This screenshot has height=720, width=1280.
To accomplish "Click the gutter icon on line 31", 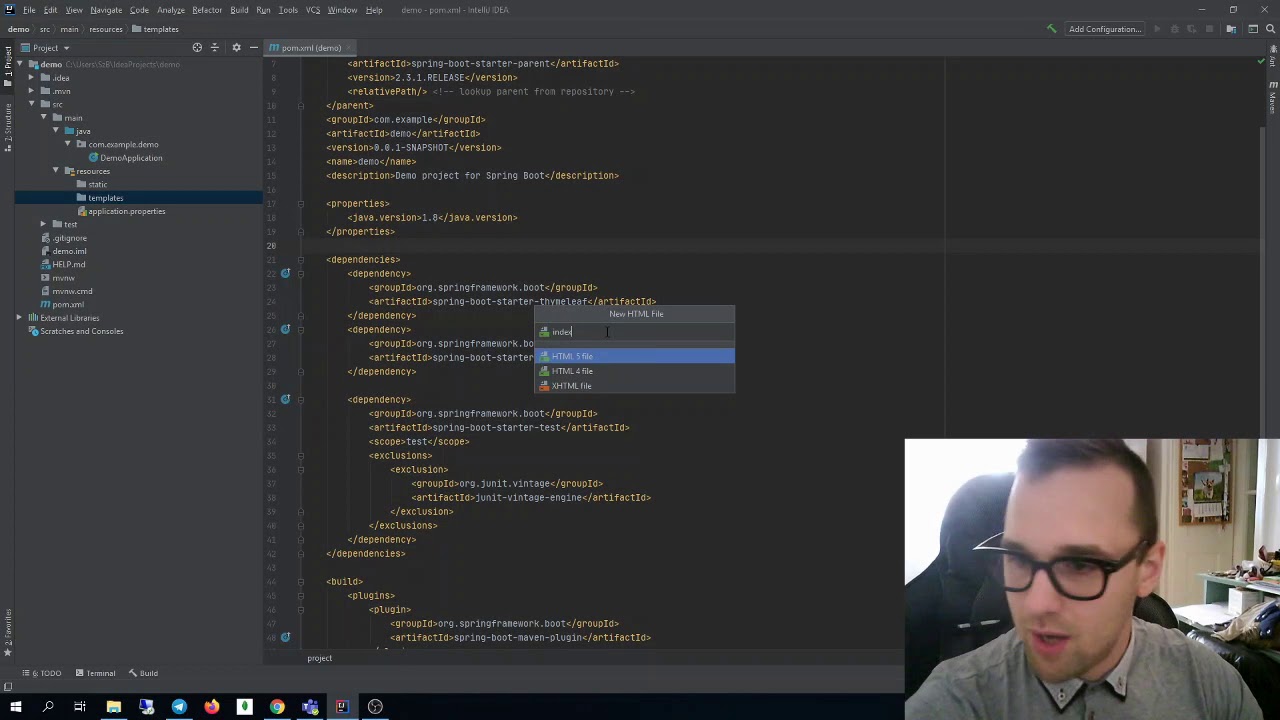I will point(285,399).
